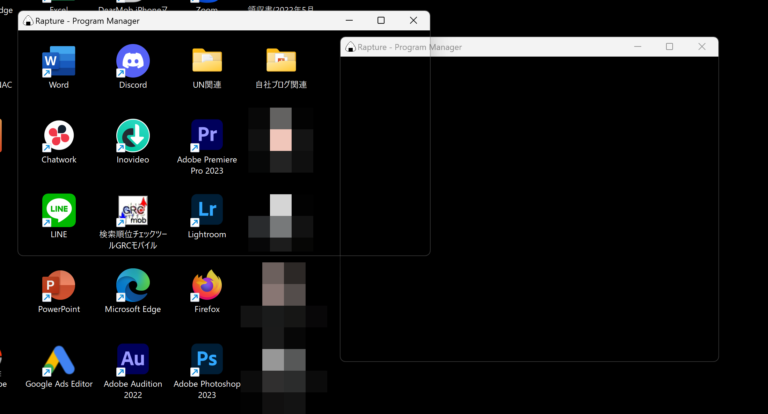Minimize the dimmed Rapture window
The image size is (768, 414).
[638, 47]
